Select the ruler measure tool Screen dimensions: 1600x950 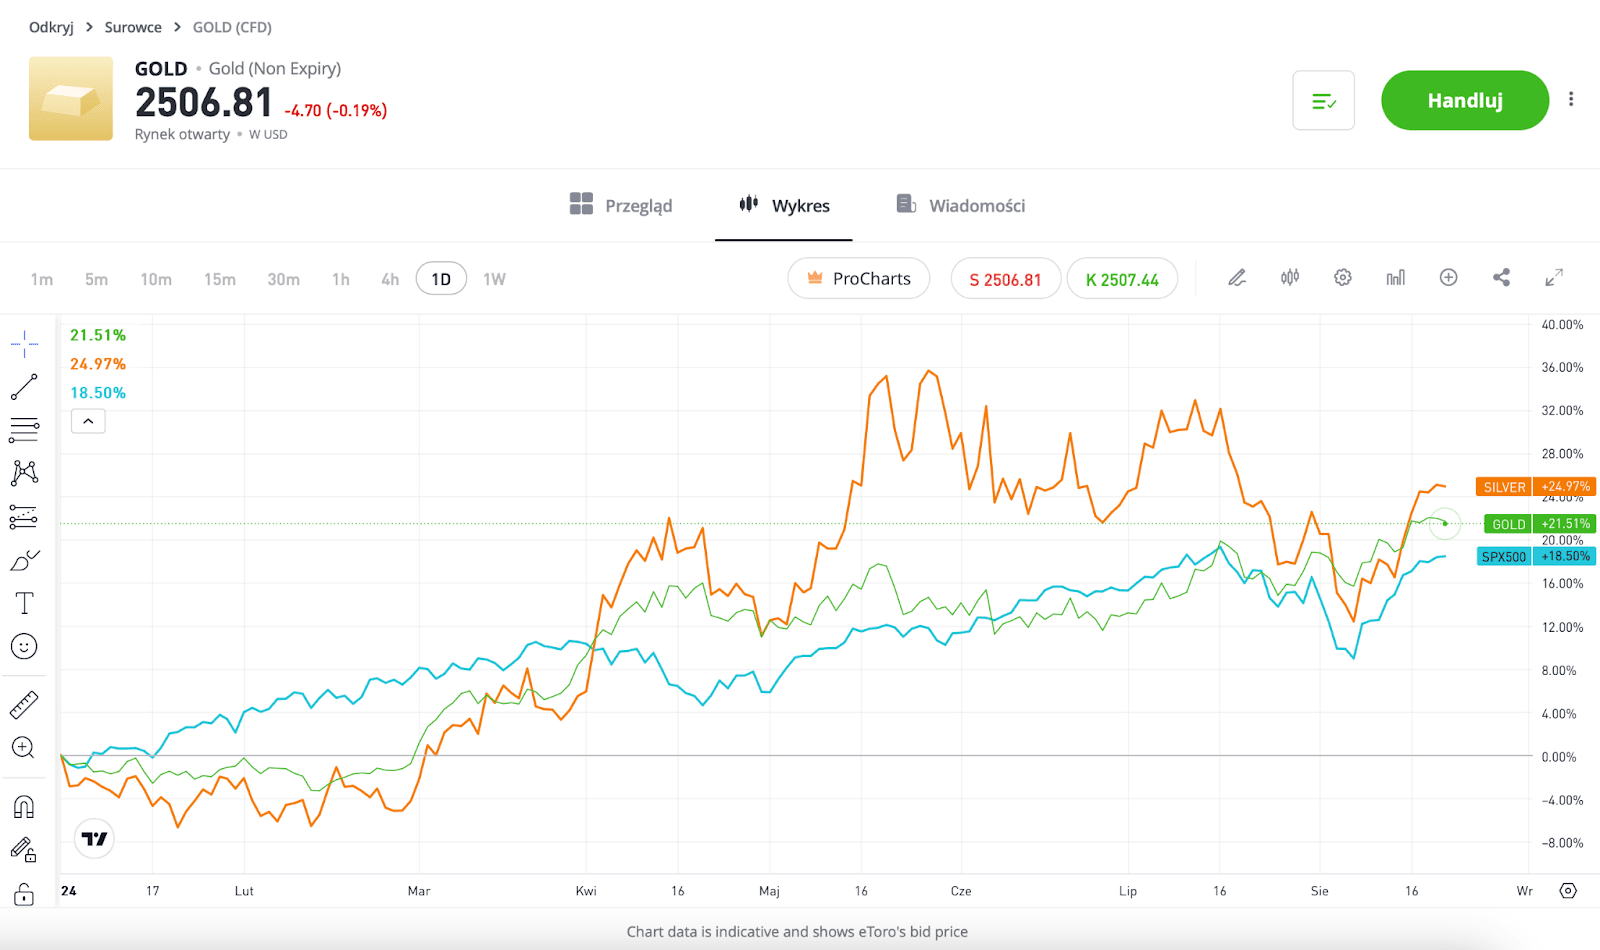[x=24, y=705]
